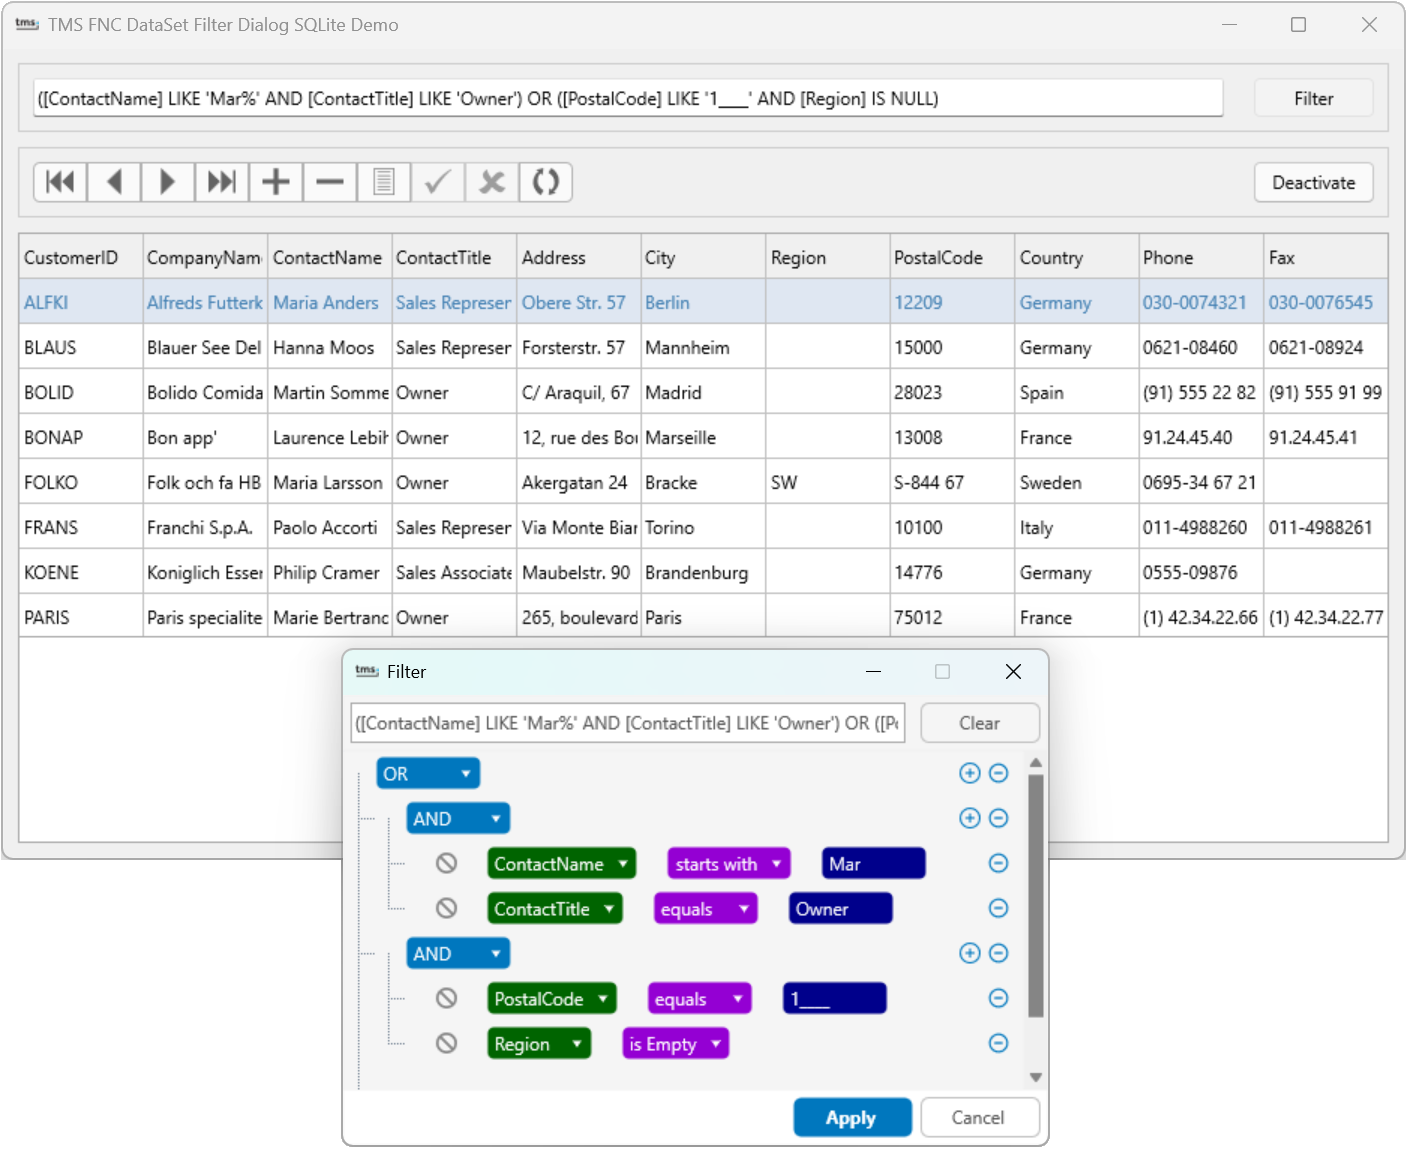
Task: Click the CustomerID column header
Action: (81, 257)
